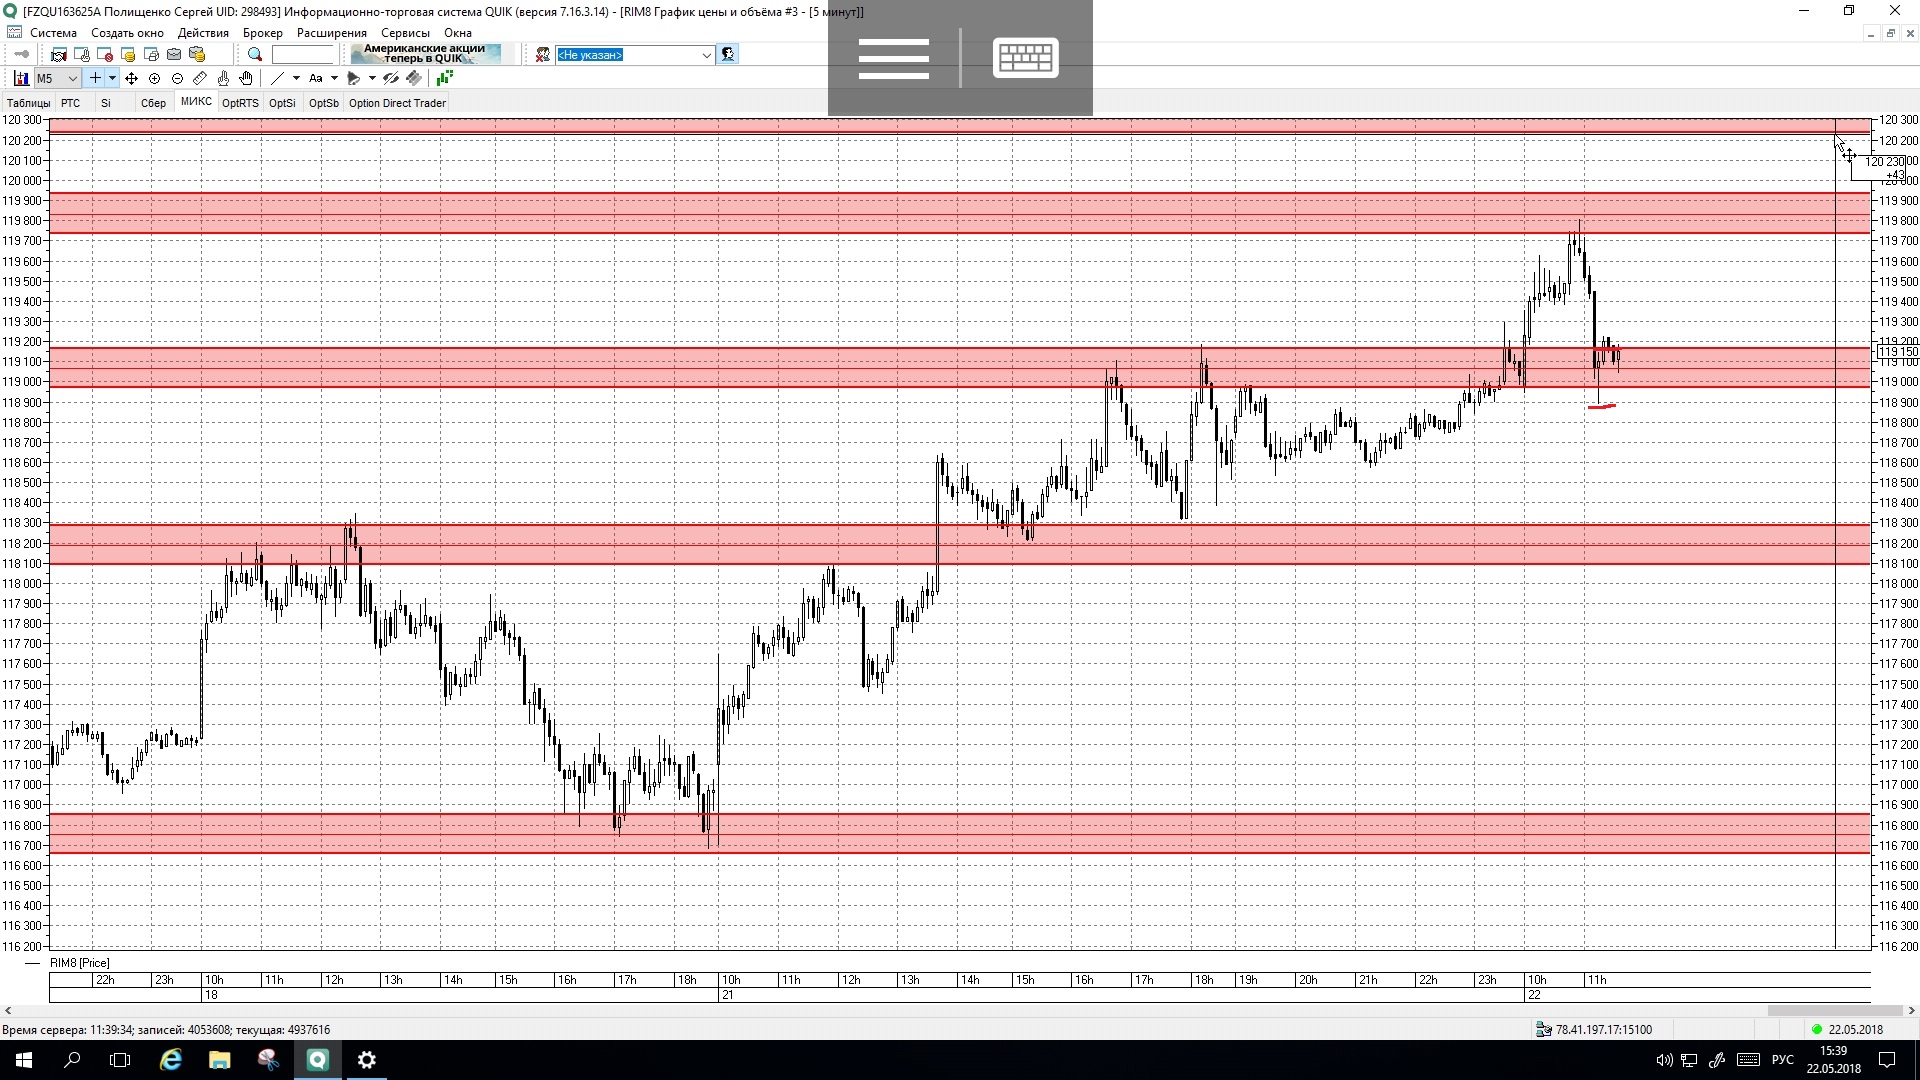Screen dimensions: 1920x1080
Task: Click the zoom out magnifier tool
Action: (x=177, y=78)
